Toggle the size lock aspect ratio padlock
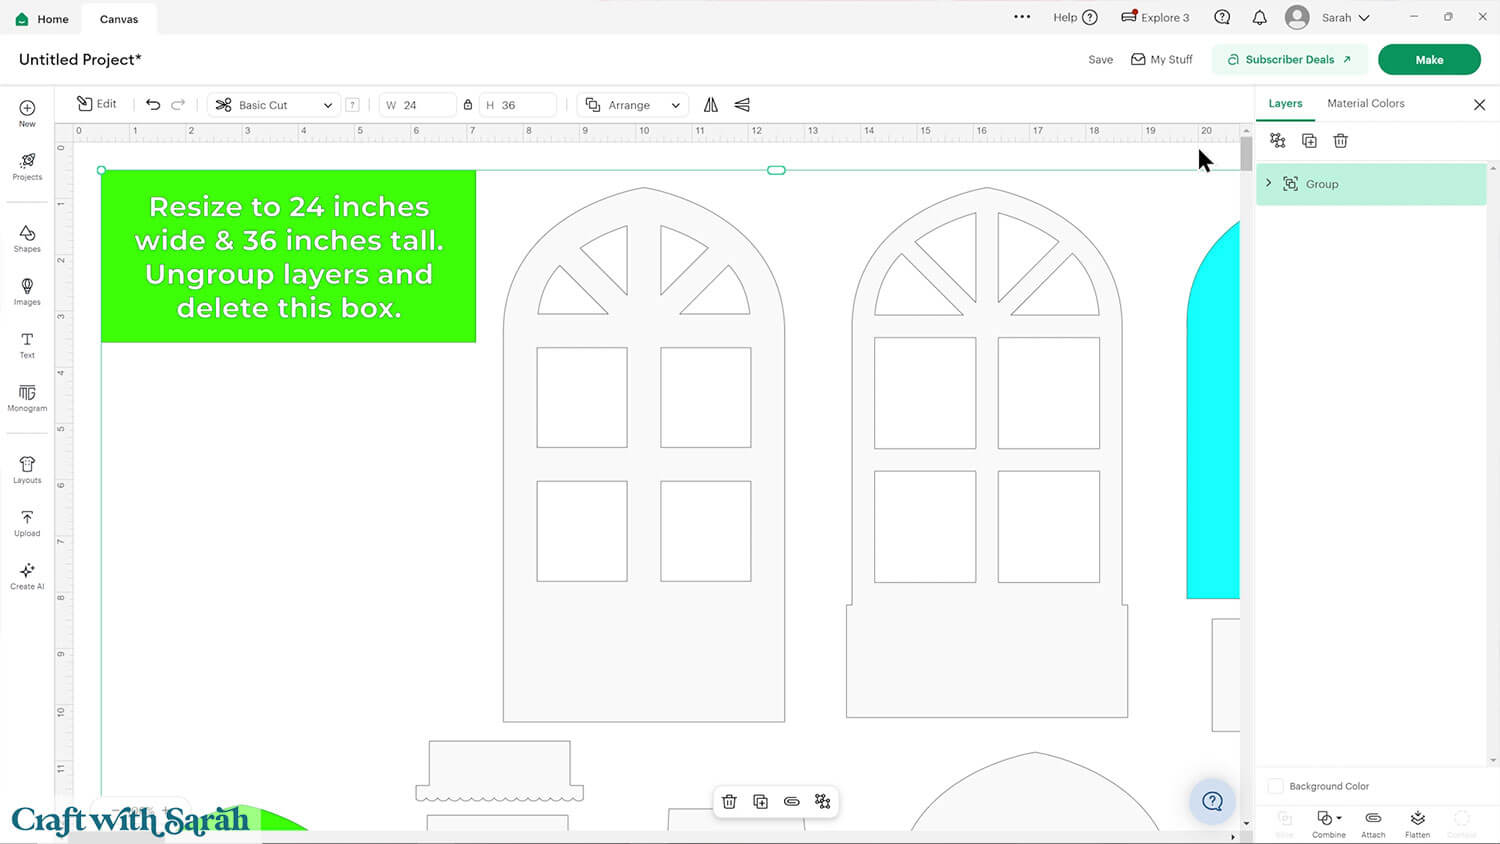 [x=468, y=105]
